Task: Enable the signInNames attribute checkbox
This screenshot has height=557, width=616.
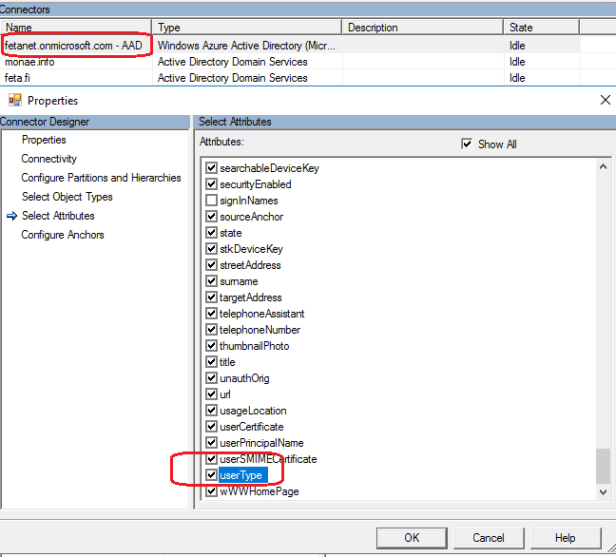Action: point(211,201)
